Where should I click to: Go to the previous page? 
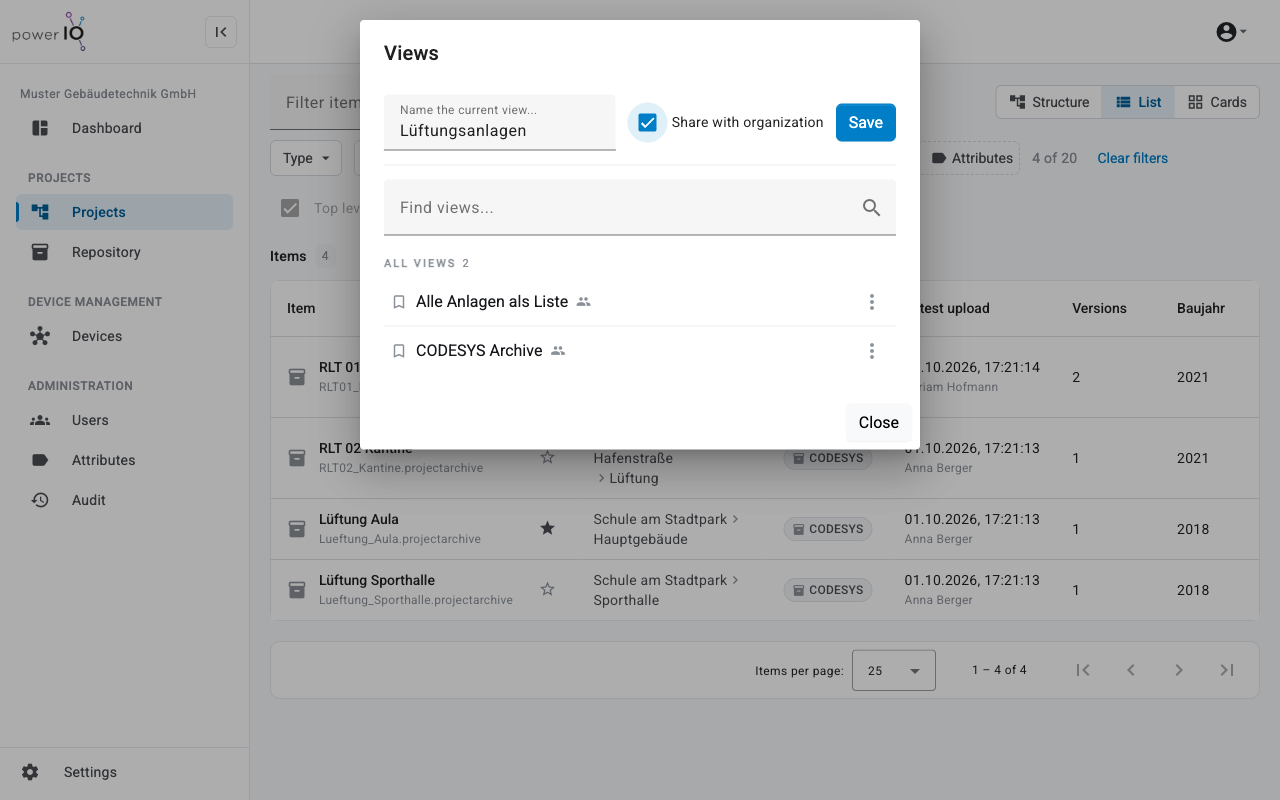coord(1131,670)
